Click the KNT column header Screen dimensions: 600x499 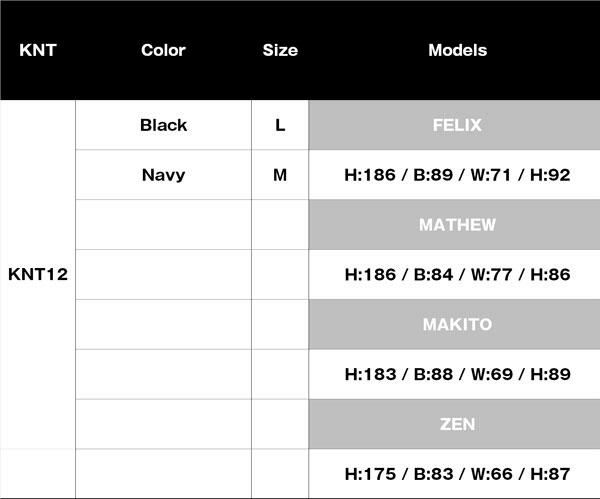pyautogui.click(x=38, y=50)
